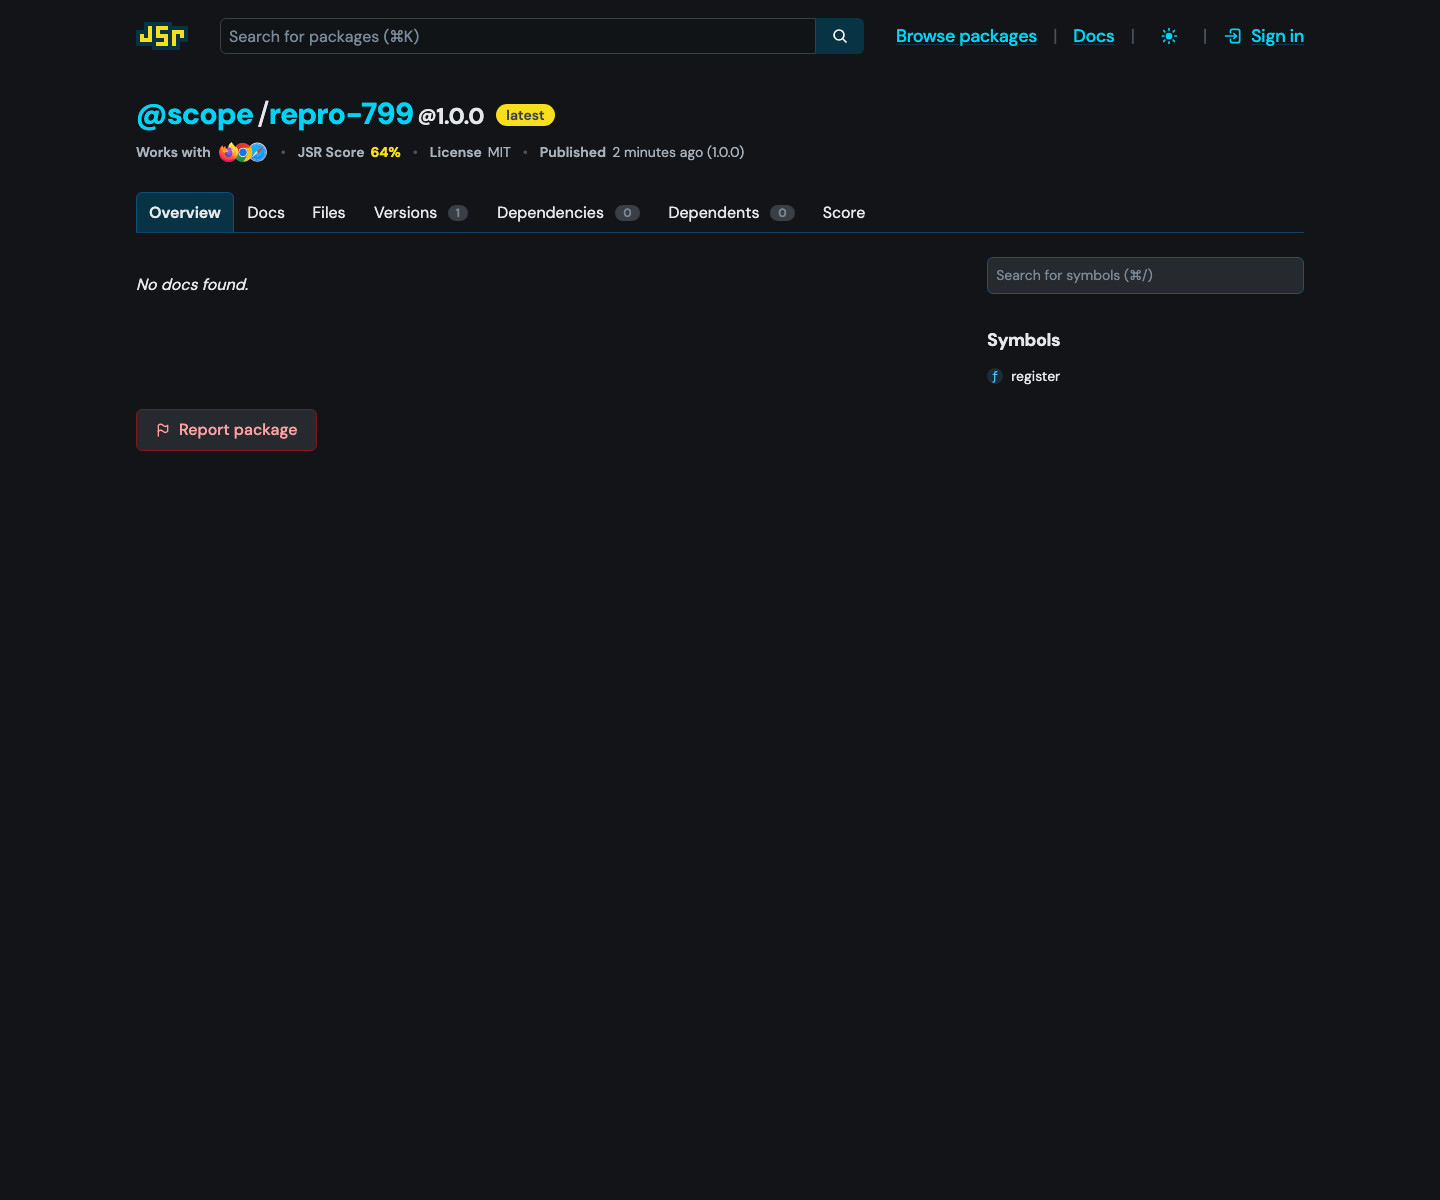Open the Versions tab
The height and width of the screenshot is (1200, 1440).
[x=420, y=212]
